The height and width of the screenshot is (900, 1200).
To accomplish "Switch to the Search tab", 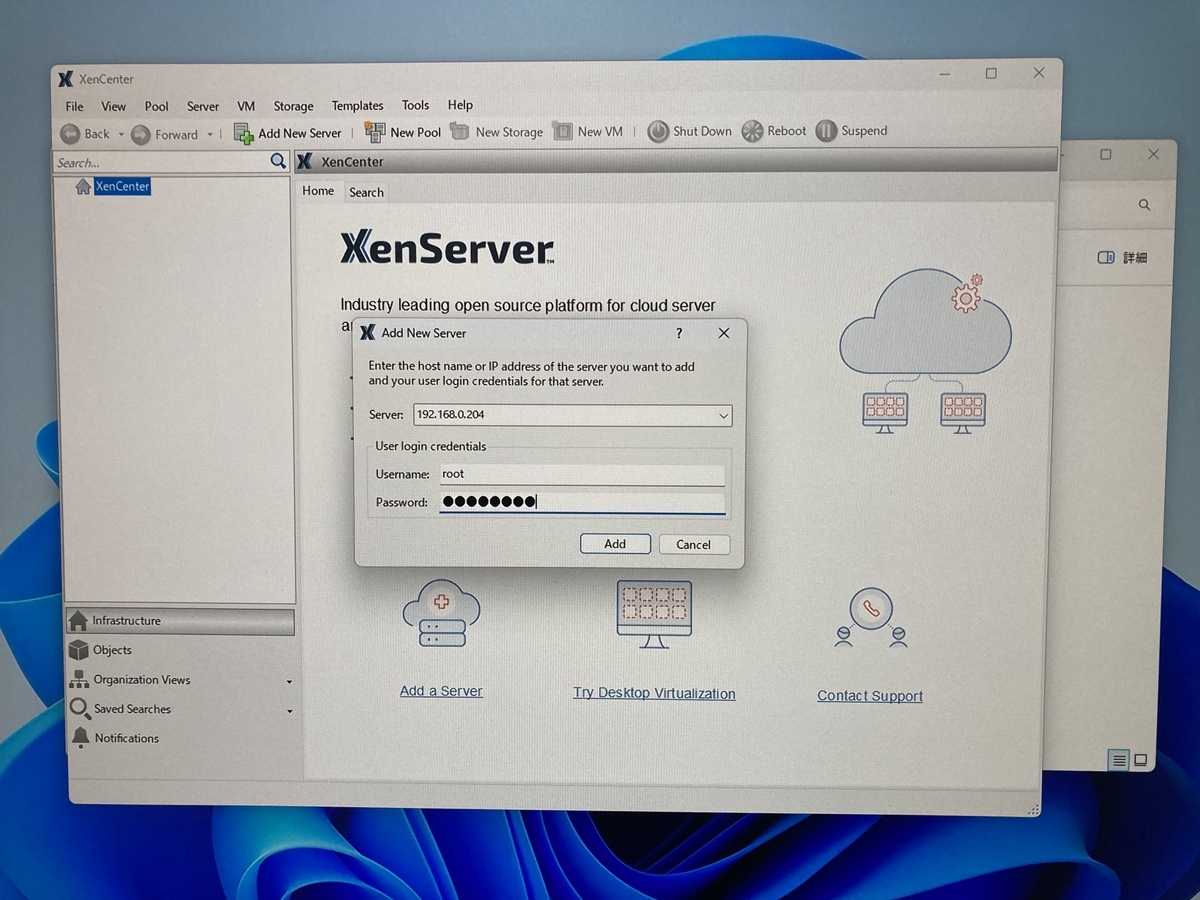I will click(x=366, y=192).
